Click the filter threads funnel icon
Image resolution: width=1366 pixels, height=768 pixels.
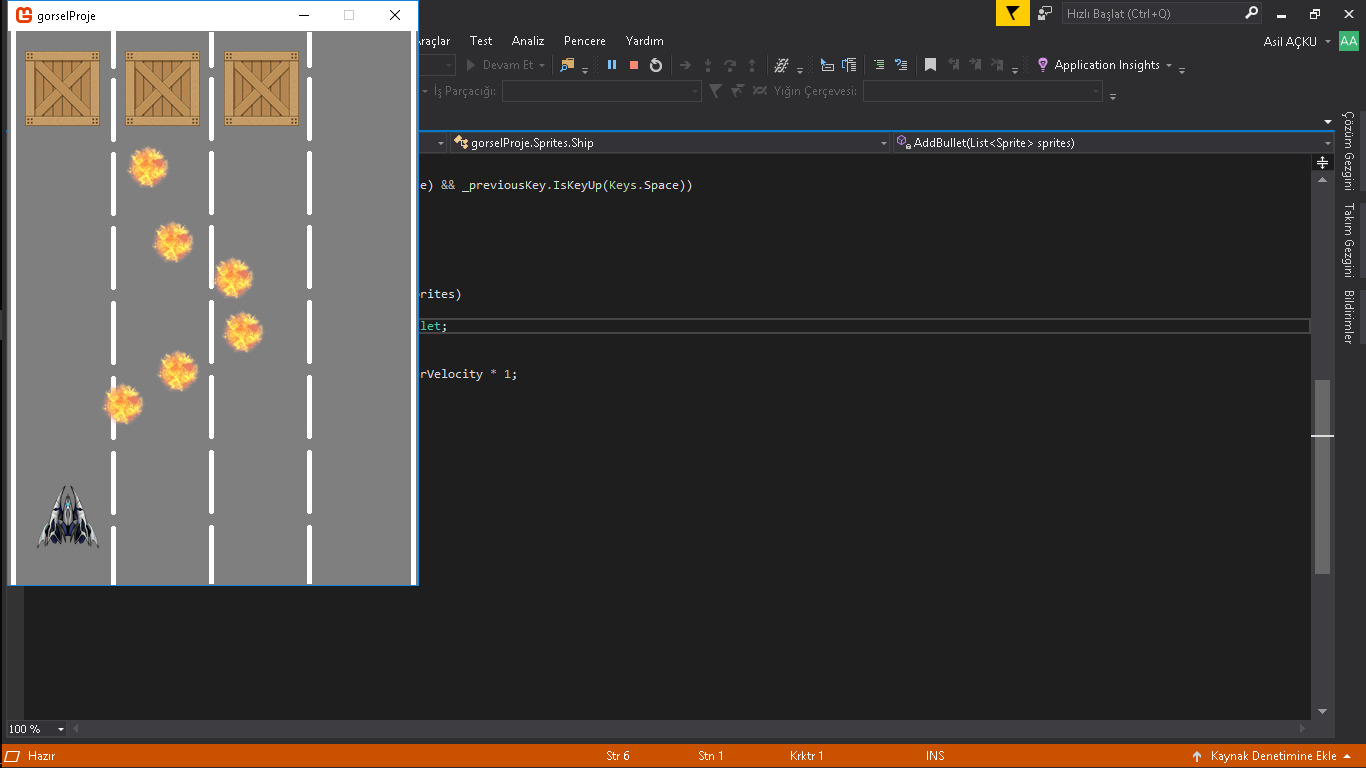(715, 91)
